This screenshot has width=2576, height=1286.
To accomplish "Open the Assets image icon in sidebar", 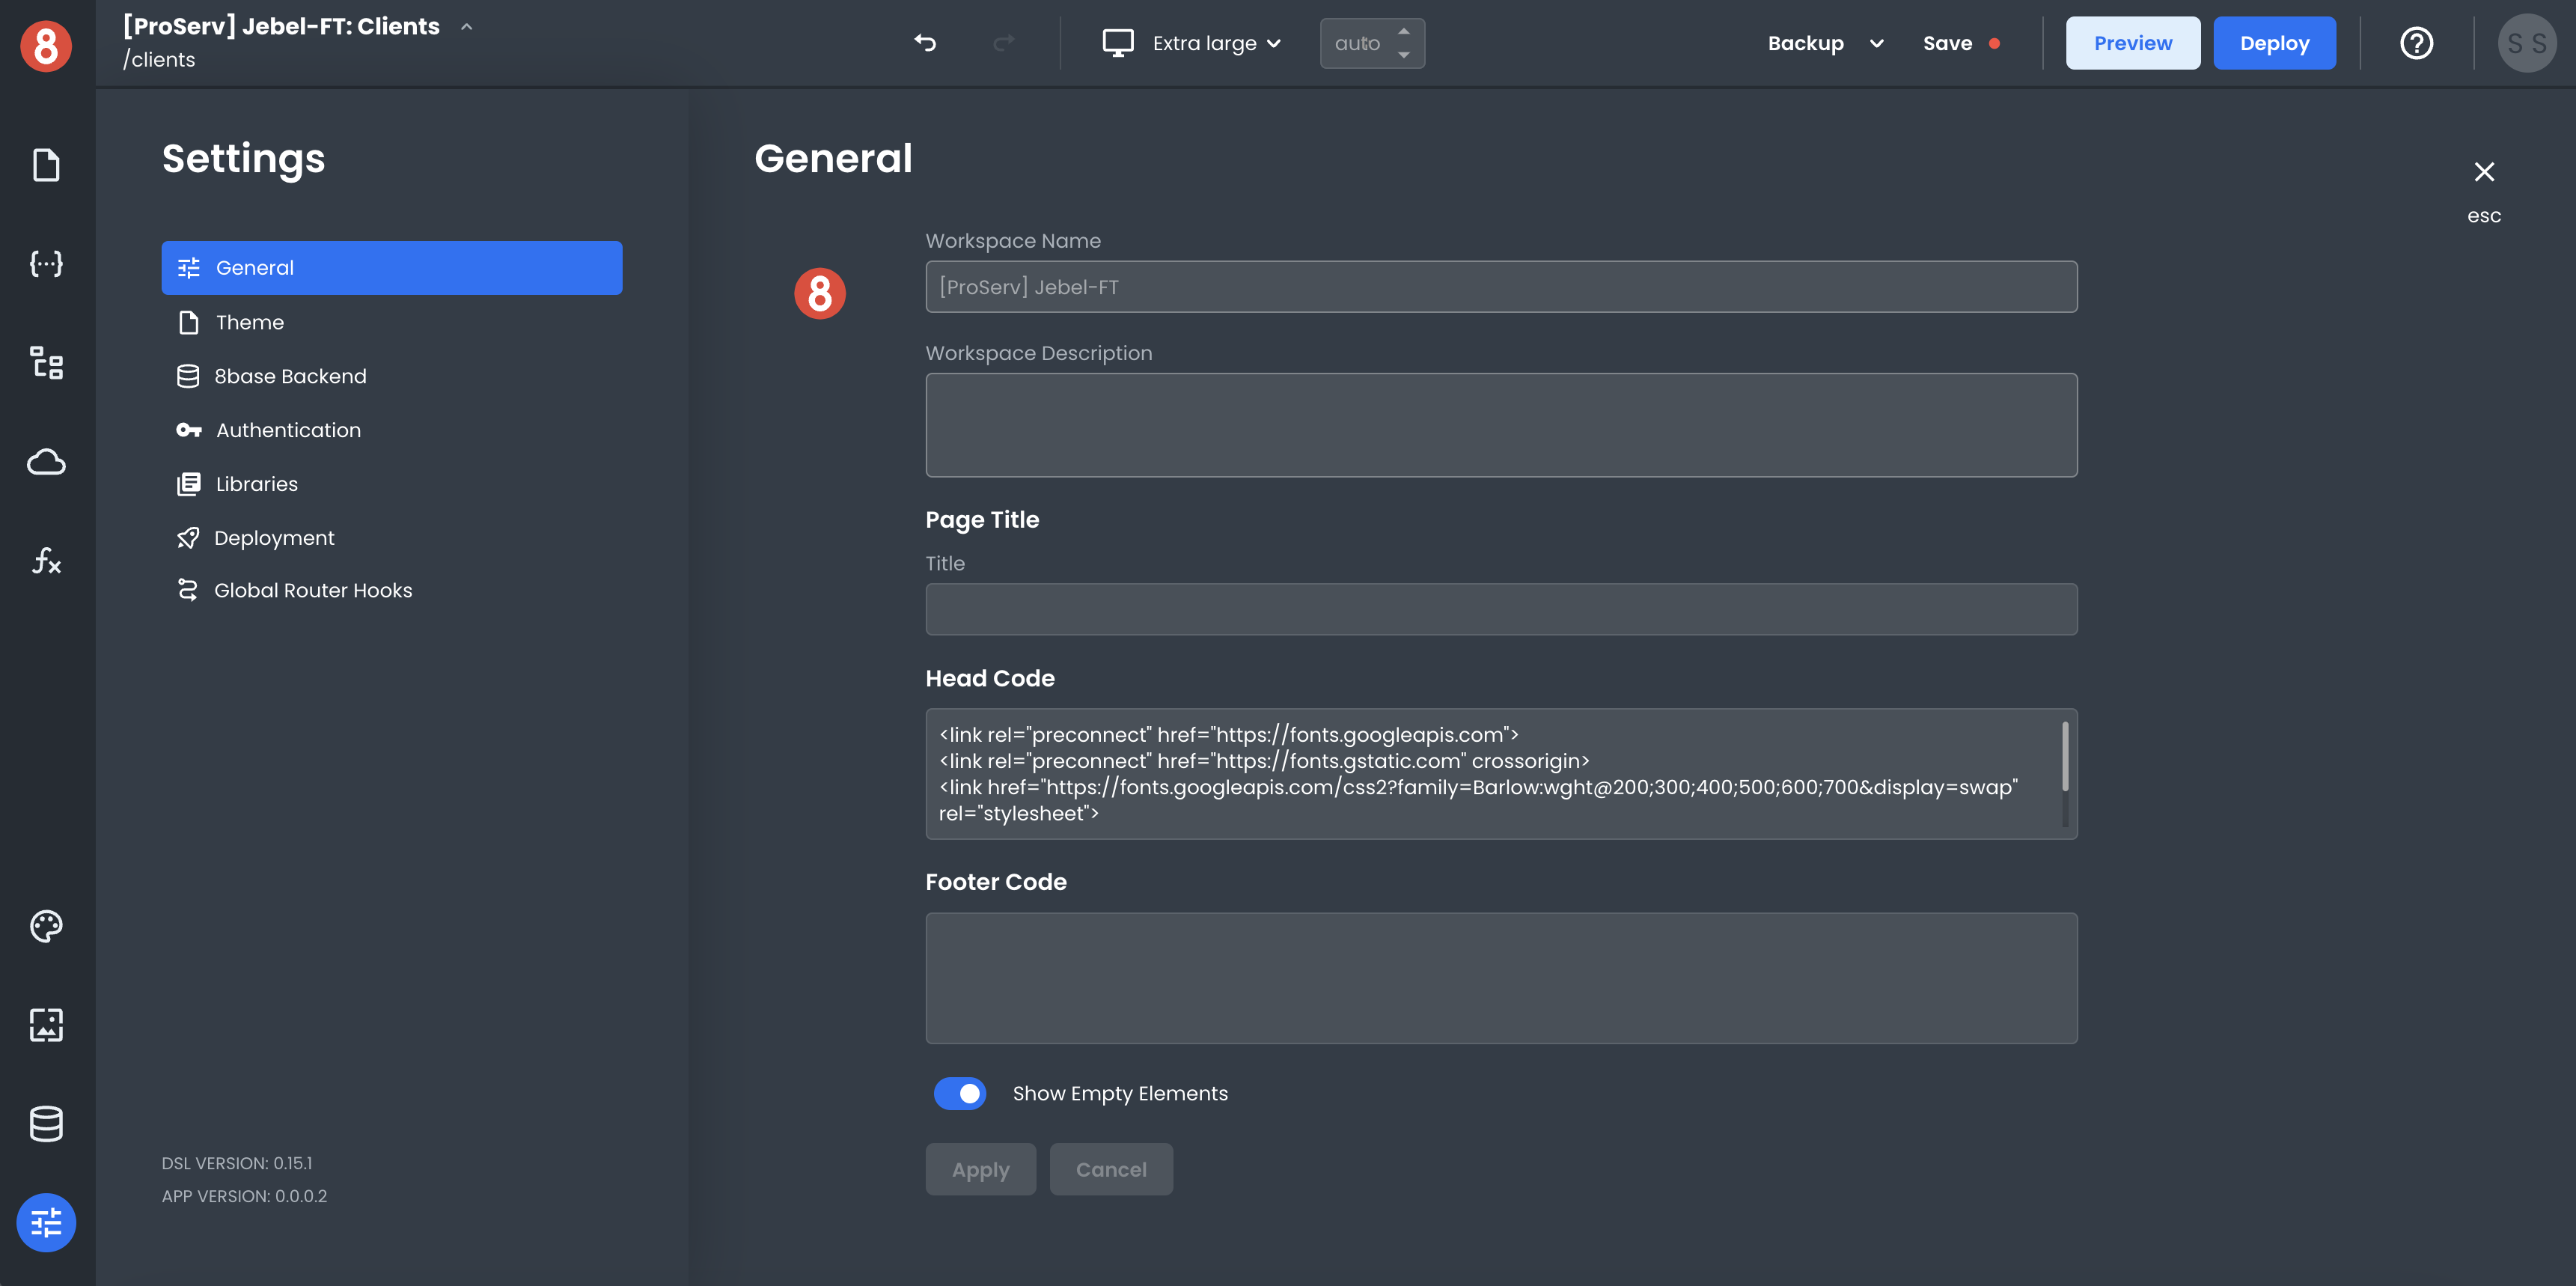I will pos(46,1025).
